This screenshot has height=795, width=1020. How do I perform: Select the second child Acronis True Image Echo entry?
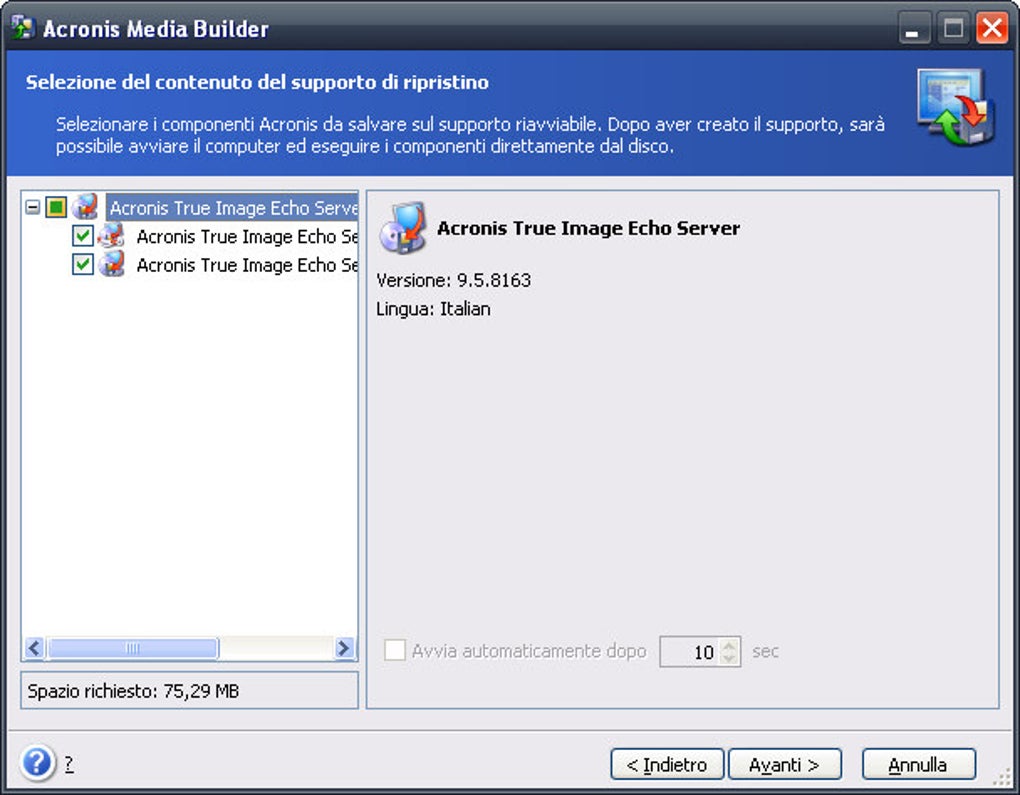click(247, 265)
